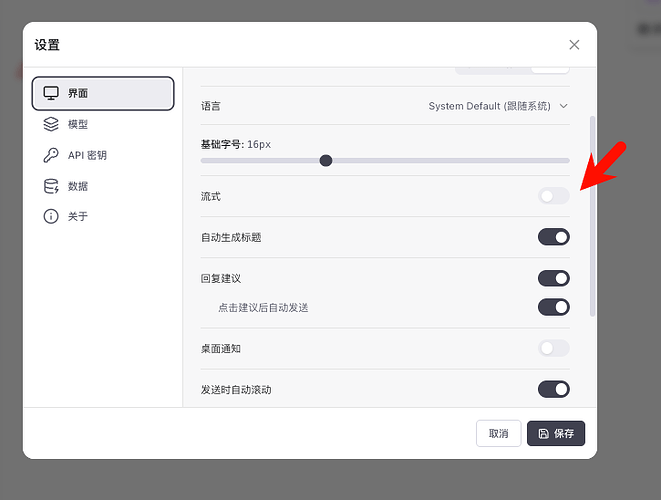The width and height of the screenshot is (661, 500).
Task: Open the 模型 settings tab
Action: 103,124
